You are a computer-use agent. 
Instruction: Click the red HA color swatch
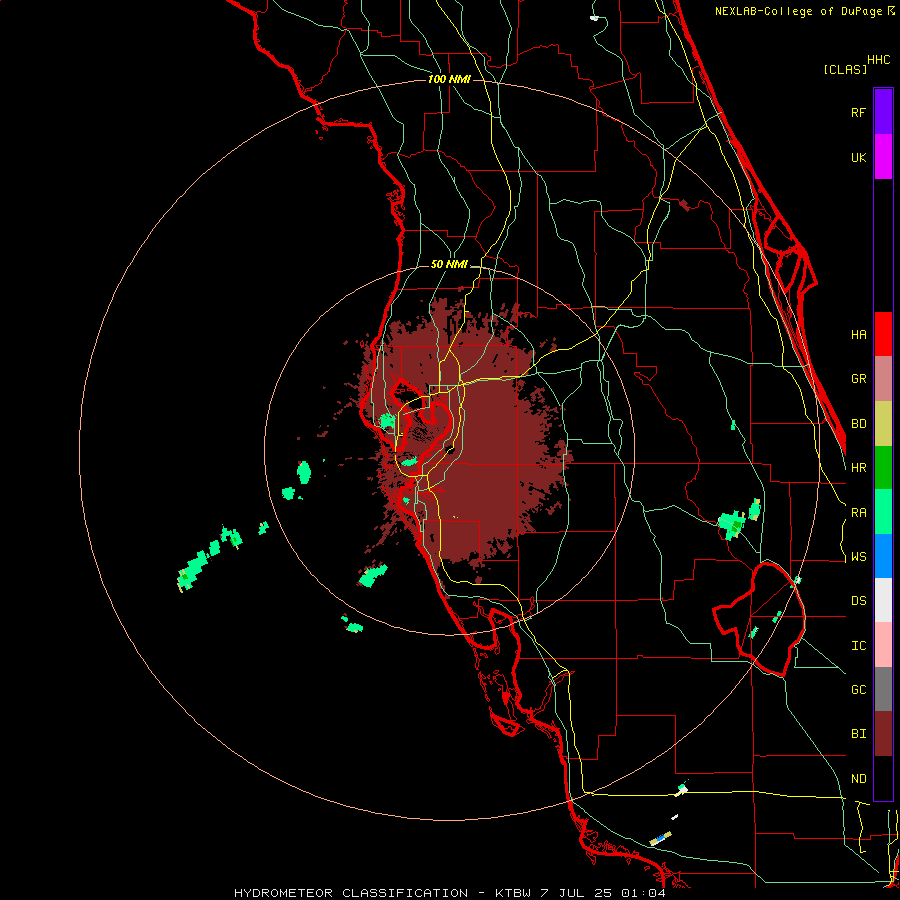tap(883, 334)
